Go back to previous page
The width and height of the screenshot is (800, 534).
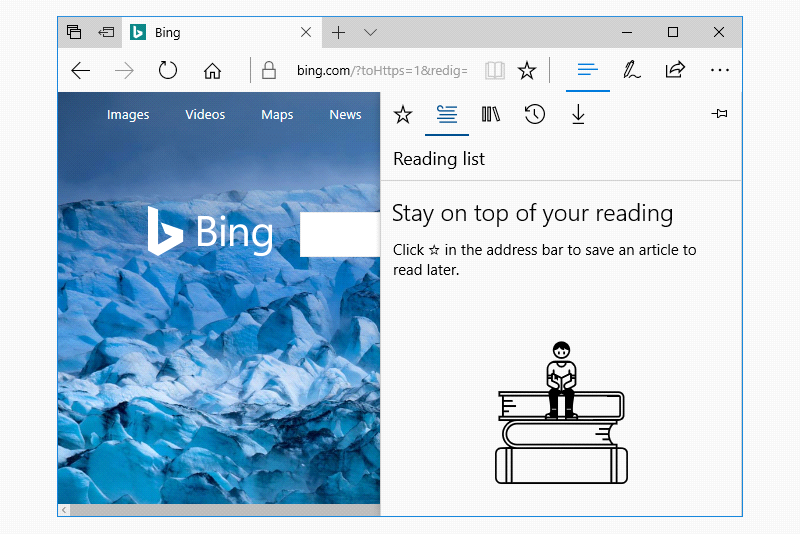pyautogui.click(x=81, y=70)
